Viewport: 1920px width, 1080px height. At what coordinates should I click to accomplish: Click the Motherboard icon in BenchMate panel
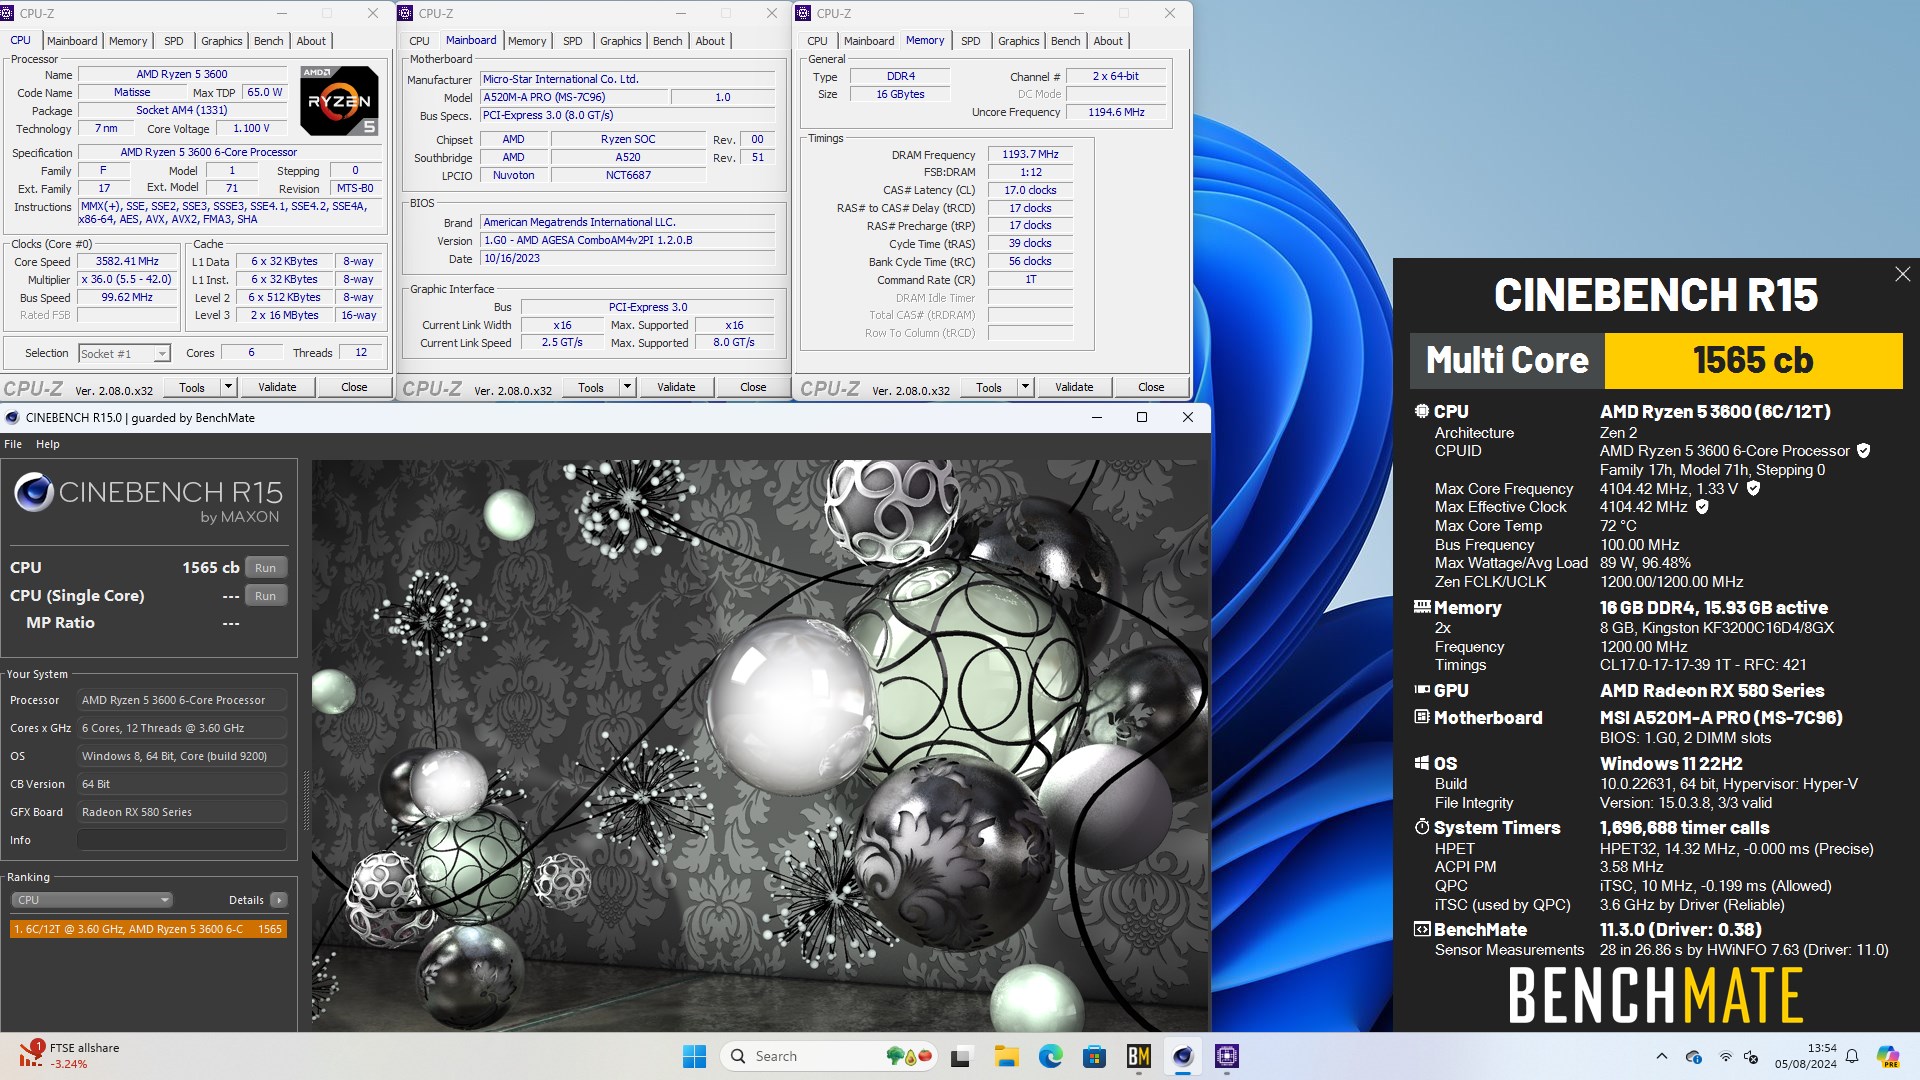pos(1422,717)
